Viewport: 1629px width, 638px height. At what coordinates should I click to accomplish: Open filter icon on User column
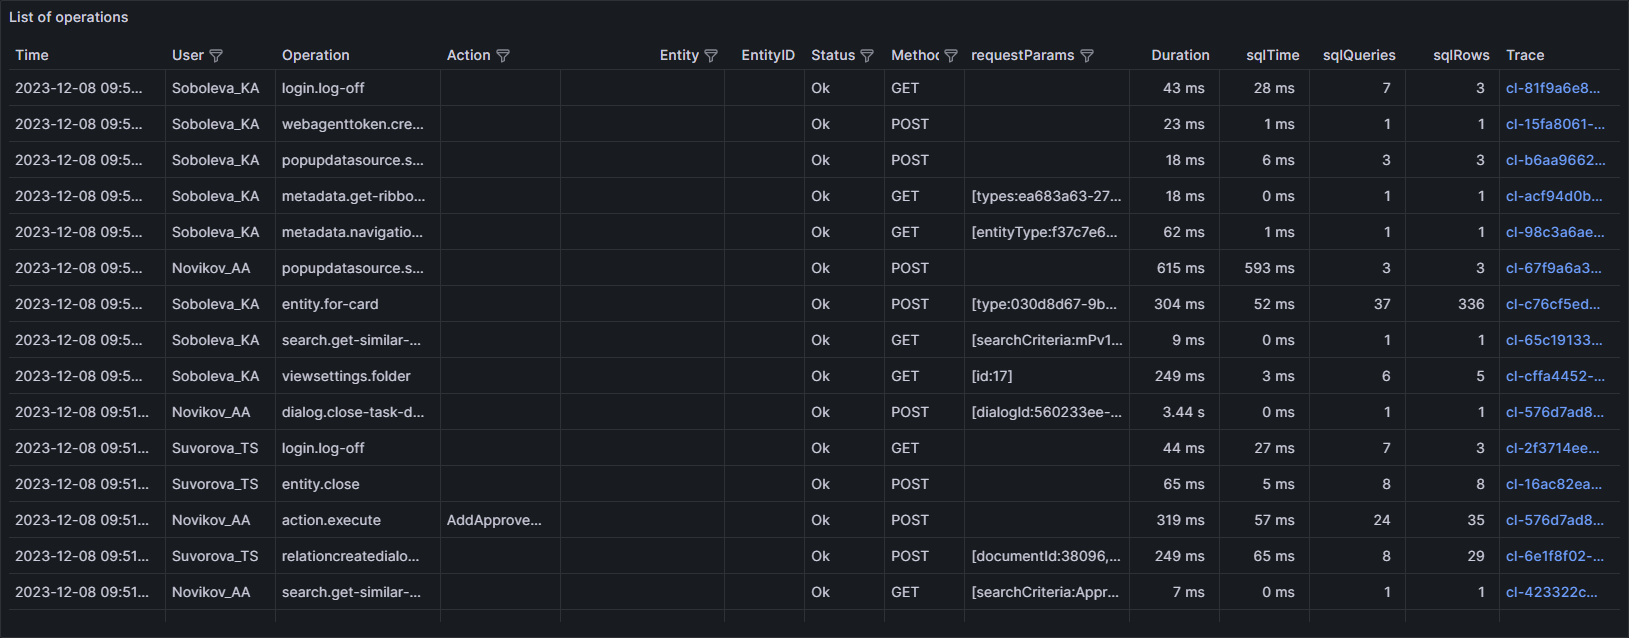coord(216,56)
